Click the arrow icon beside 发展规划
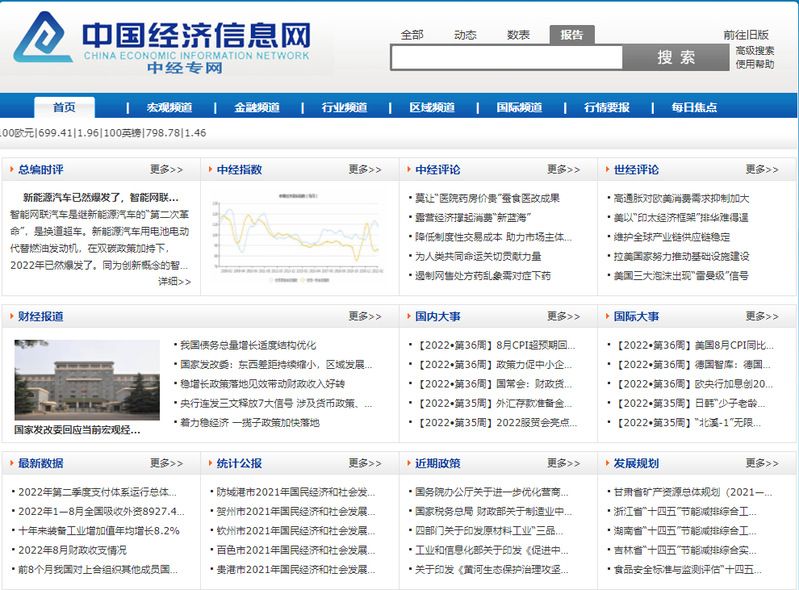This screenshot has height=590, width=799. pos(605,464)
